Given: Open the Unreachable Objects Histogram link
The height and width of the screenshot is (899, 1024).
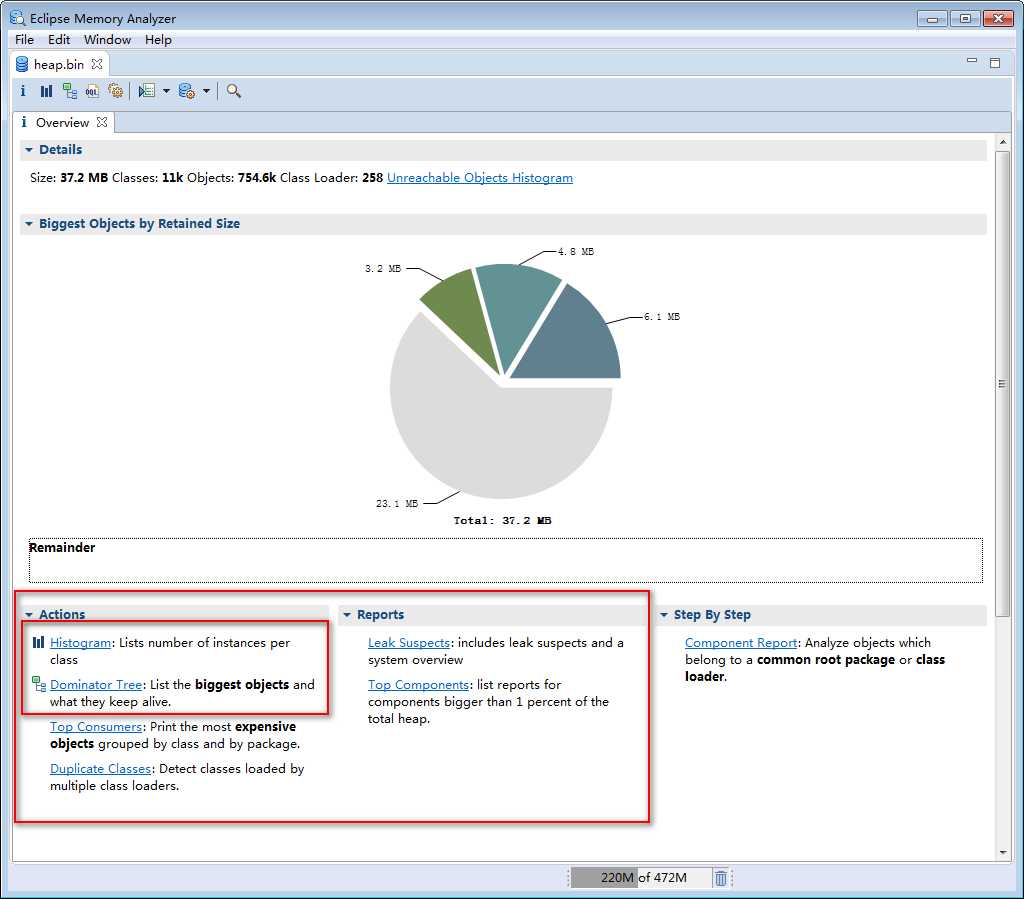Looking at the screenshot, I should click(480, 178).
